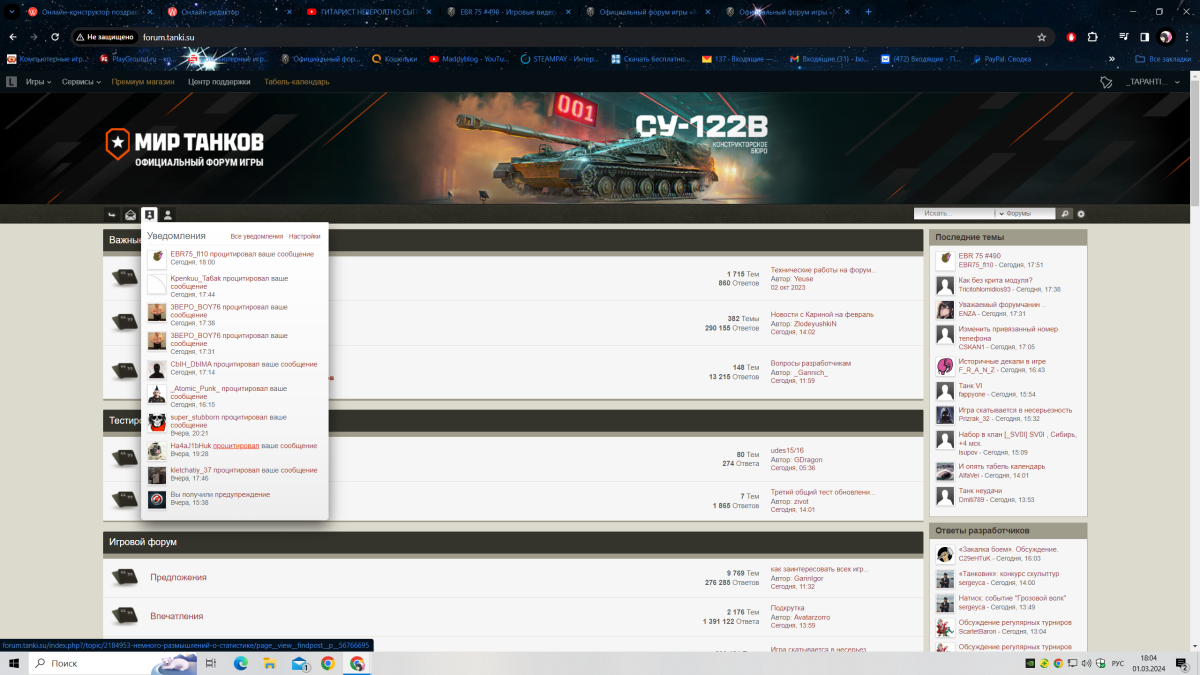Open Ha4aJ1bHuk's 'процитировал' notification link
Viewport: 1200px width, 675px height.
(236, 445)
